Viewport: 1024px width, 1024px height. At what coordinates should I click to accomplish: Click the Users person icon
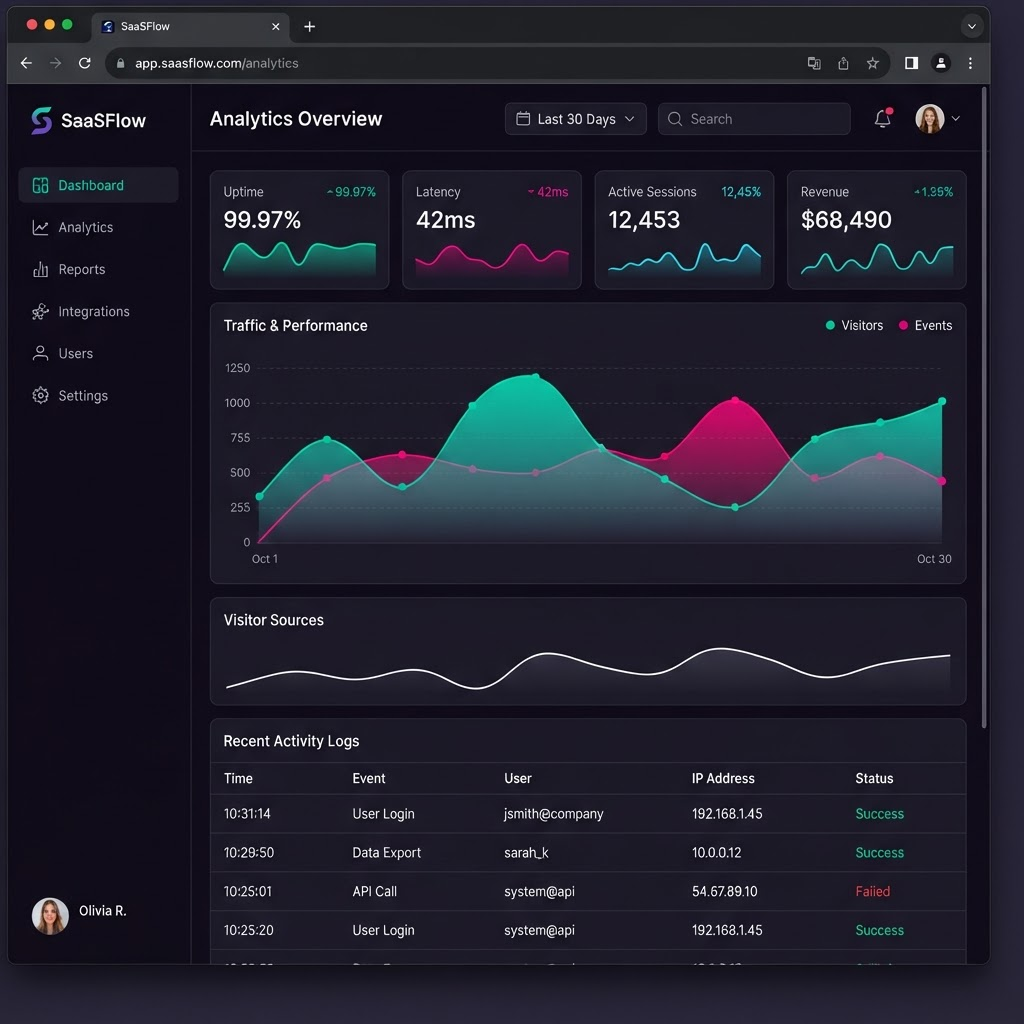click(x=40, y=353)
